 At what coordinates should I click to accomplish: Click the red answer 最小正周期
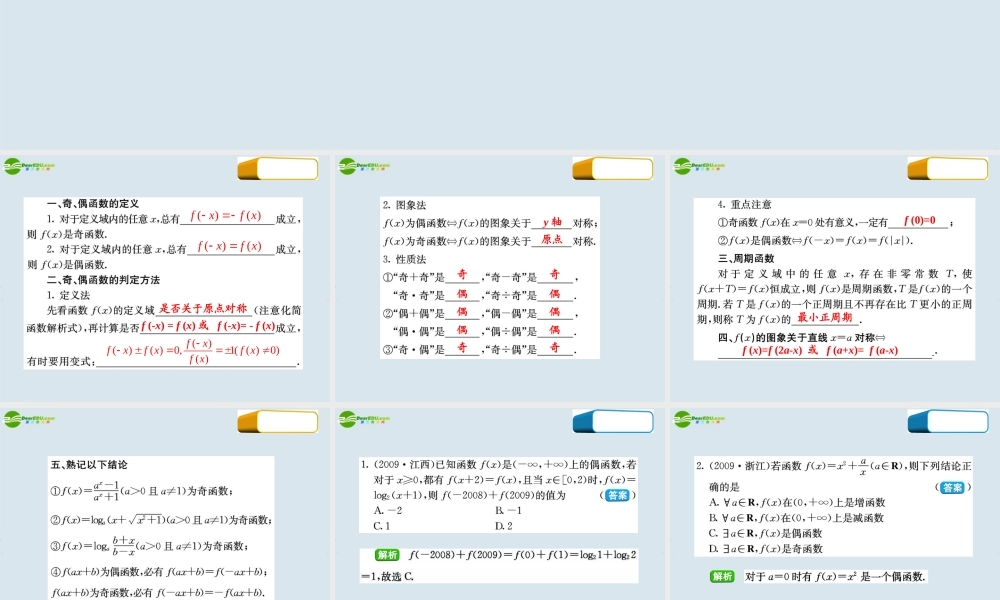coord(825,318)
